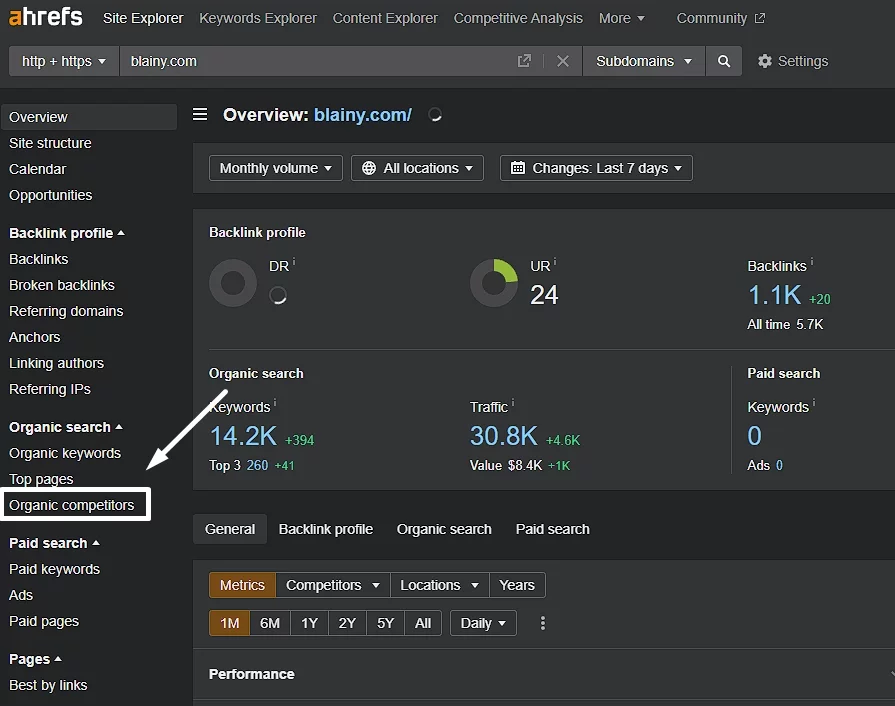This screenshot has height=706, width=895.
Task: Toggle the hamburger sidebar menu icon
Action: tap(200, 114)
